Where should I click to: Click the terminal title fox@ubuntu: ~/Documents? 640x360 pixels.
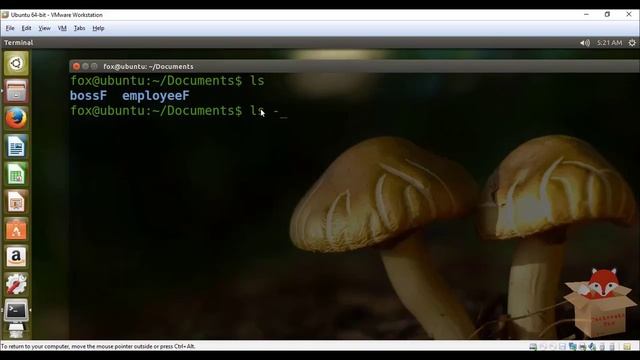click(148, 67)
